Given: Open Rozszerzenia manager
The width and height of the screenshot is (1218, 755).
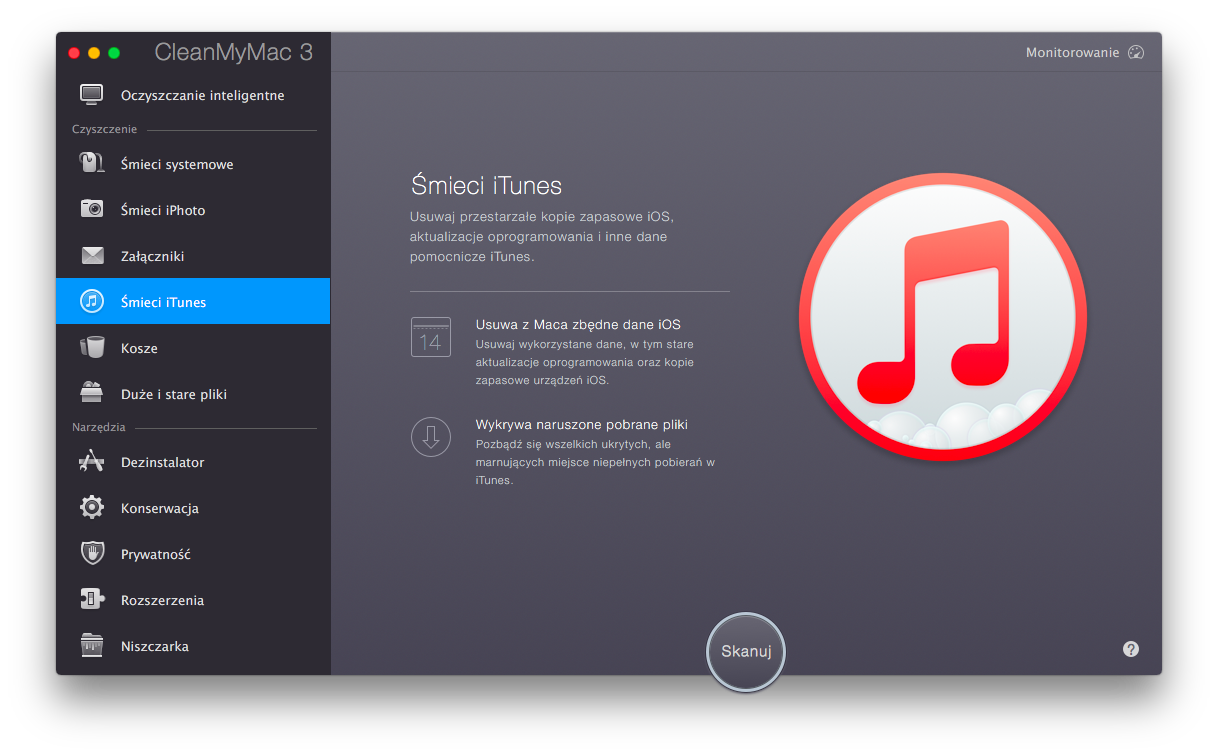Looking at the screenshot, I should click(x=193, y=600).
